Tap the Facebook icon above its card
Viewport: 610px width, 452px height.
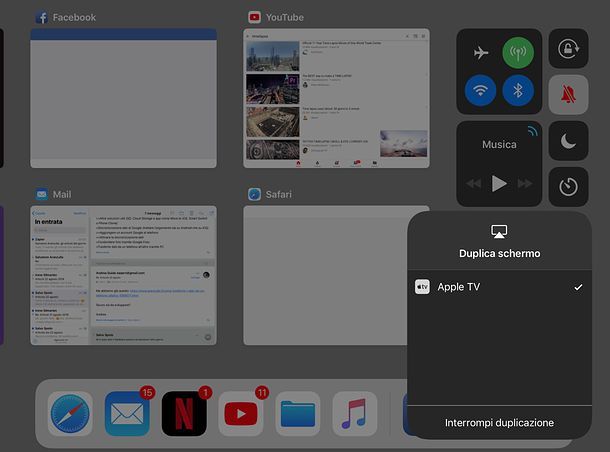pyautogui.click(x=42, y=17)
